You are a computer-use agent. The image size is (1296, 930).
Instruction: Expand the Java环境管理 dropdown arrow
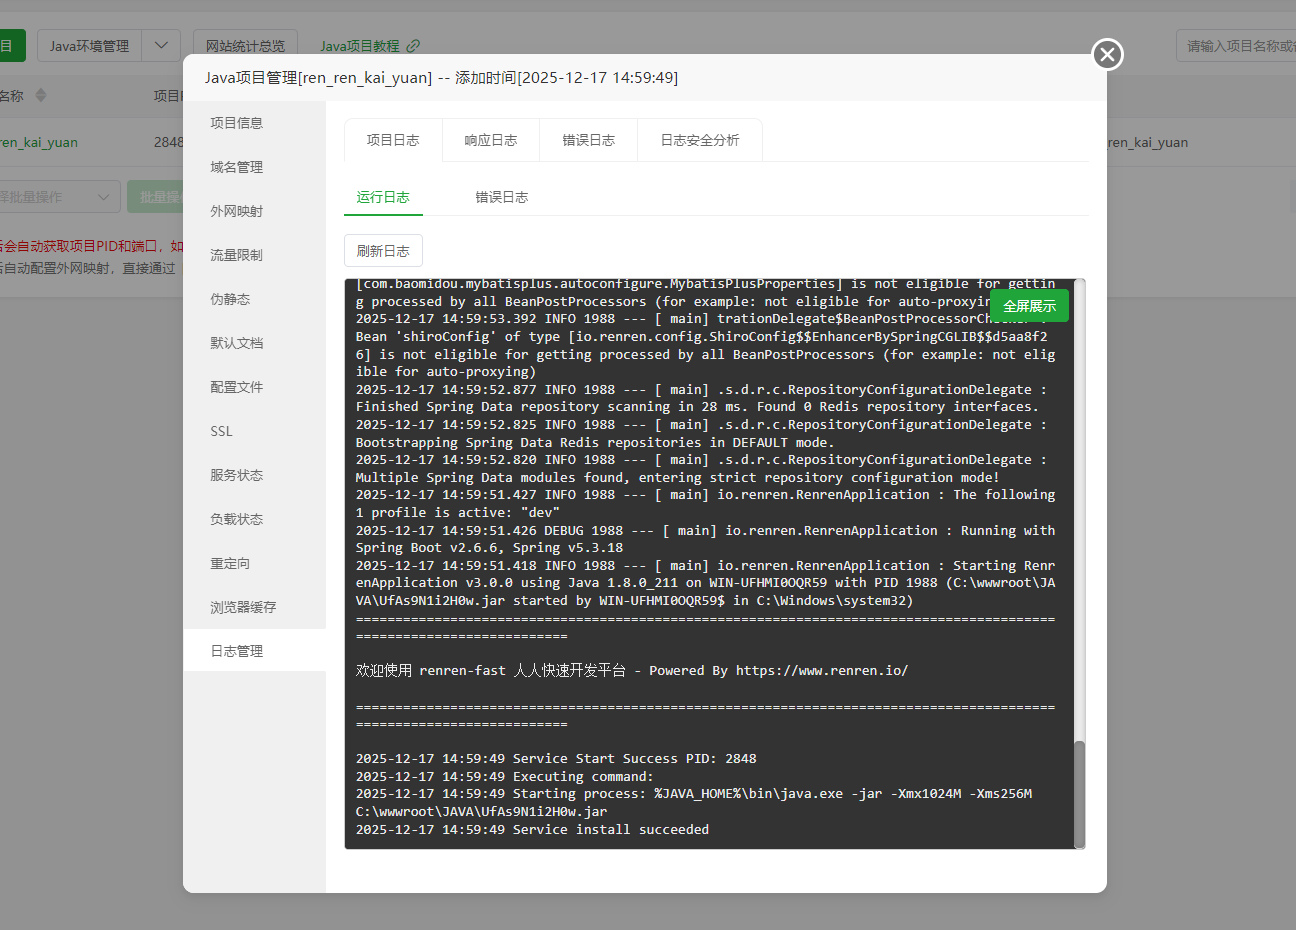tap(161, 46)
